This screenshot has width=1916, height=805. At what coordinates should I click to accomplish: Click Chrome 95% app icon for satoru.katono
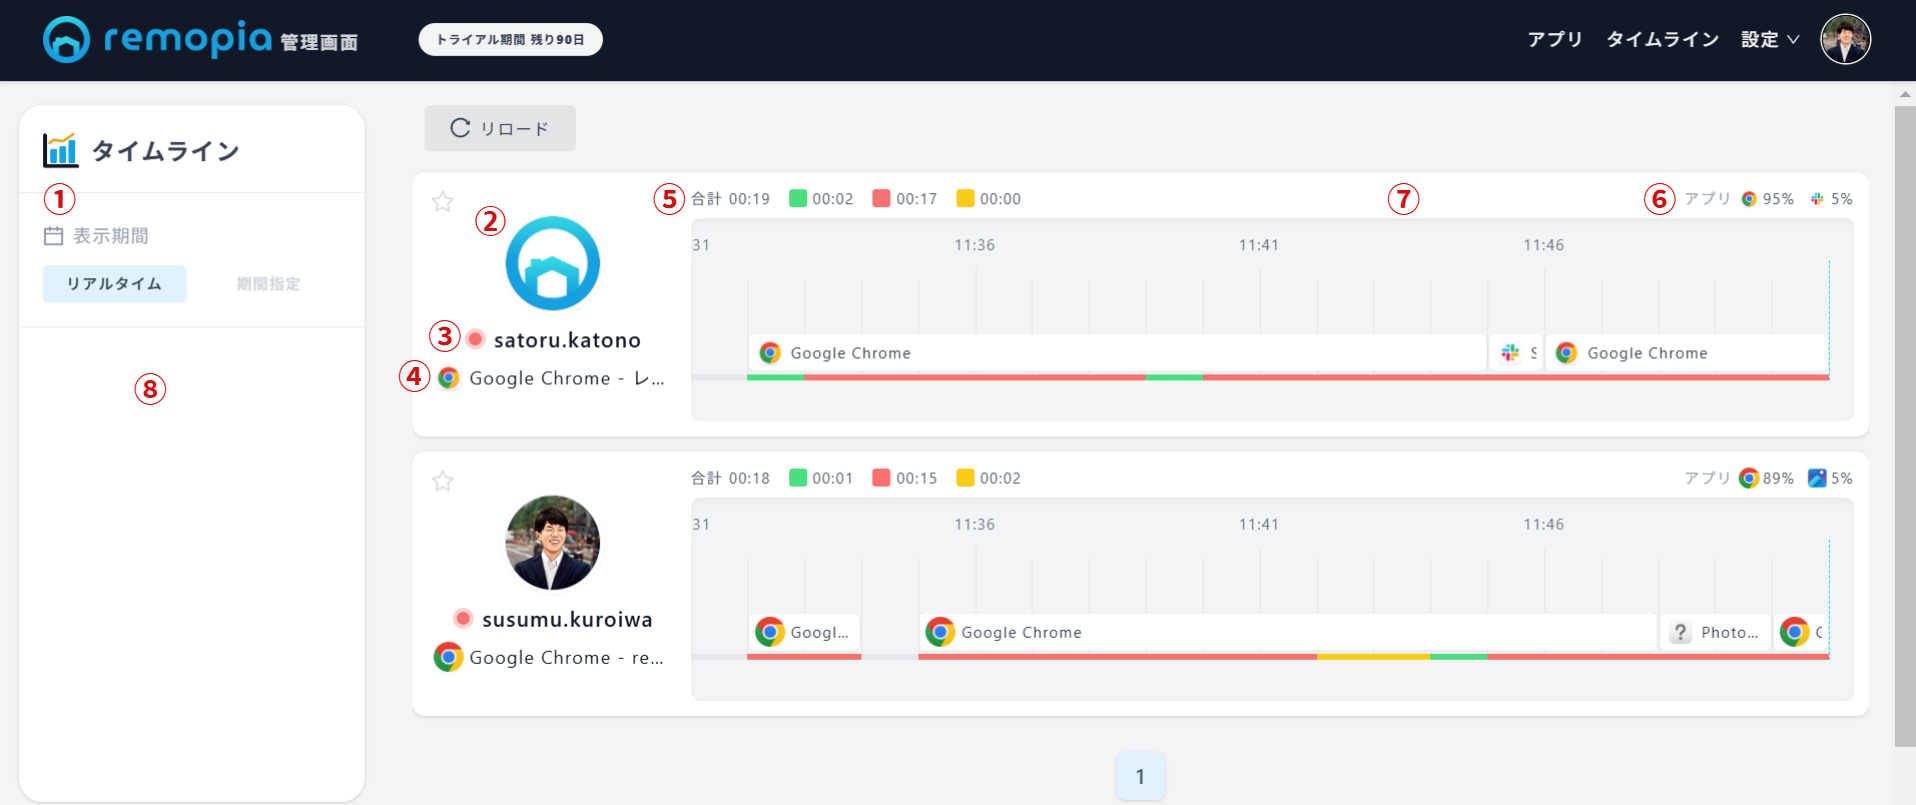1749,199
